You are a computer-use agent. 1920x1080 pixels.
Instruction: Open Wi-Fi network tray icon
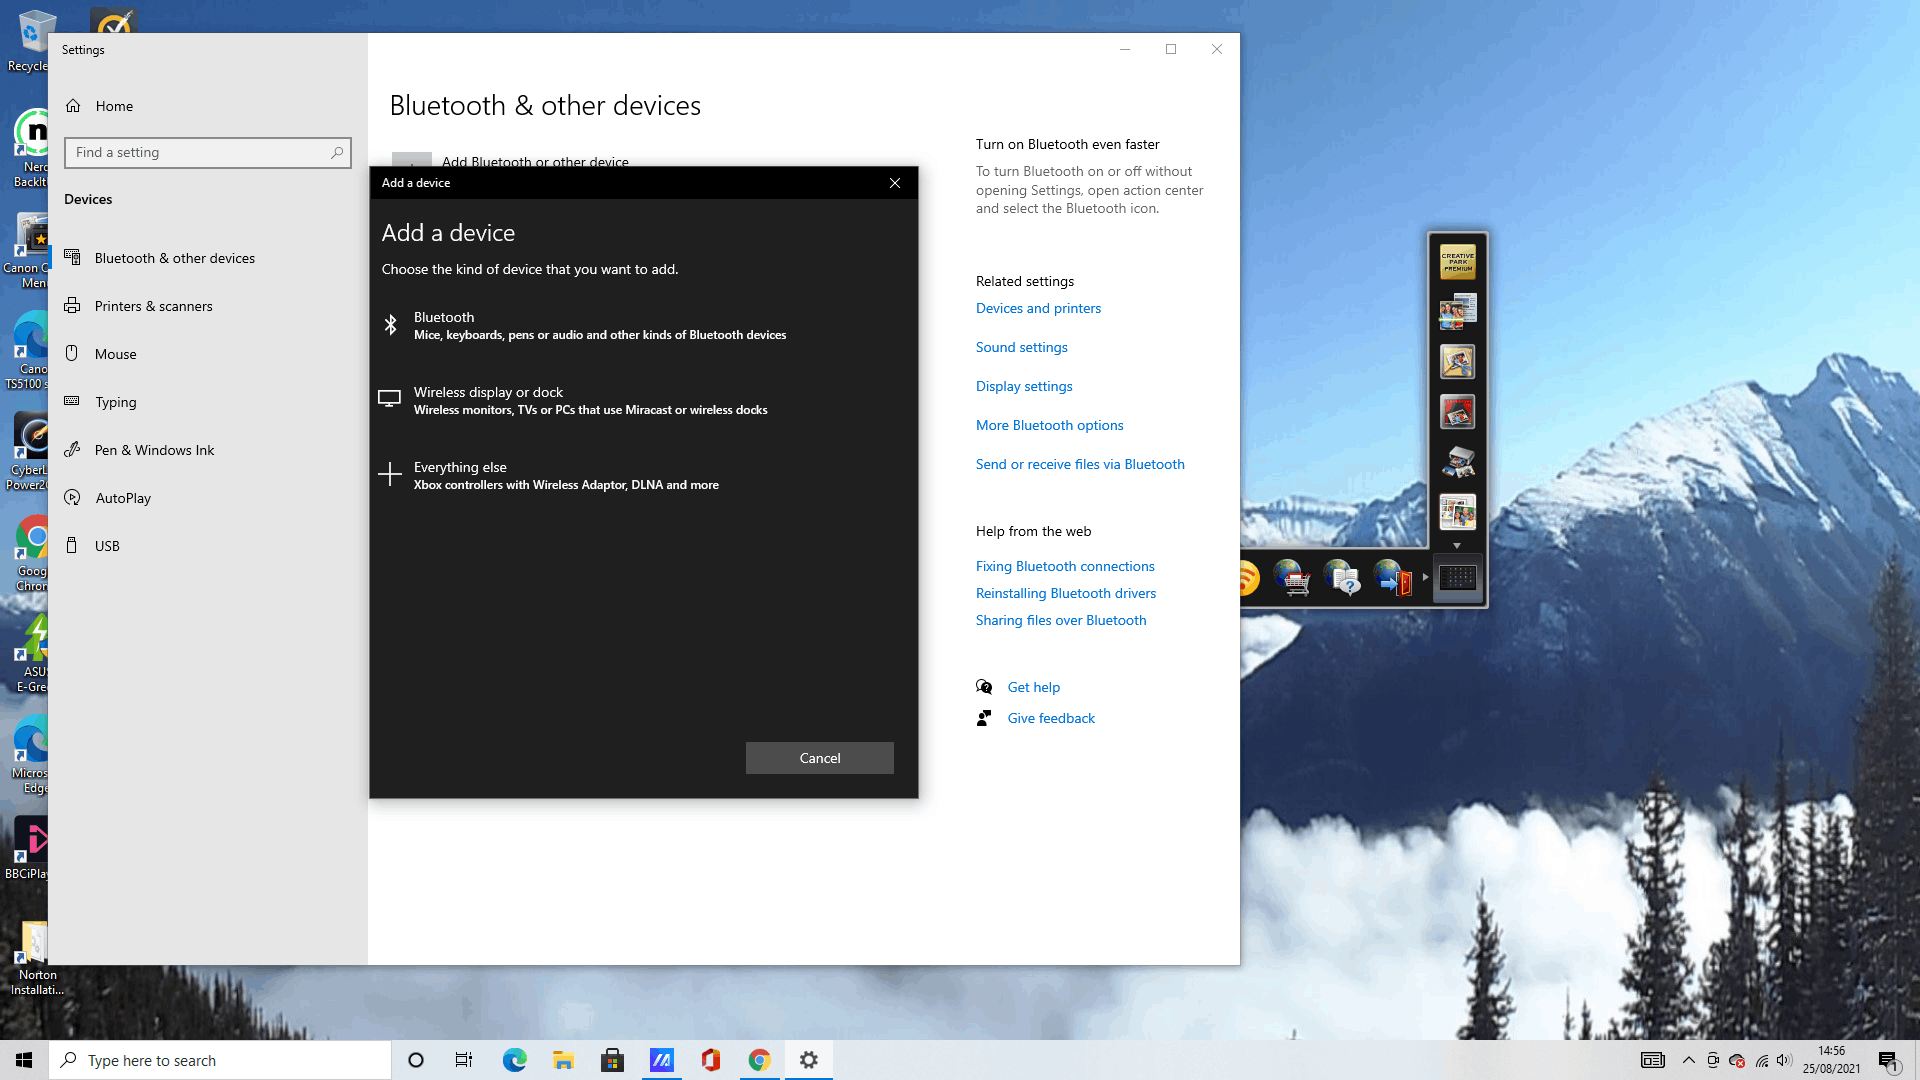coord(1761,1060)
